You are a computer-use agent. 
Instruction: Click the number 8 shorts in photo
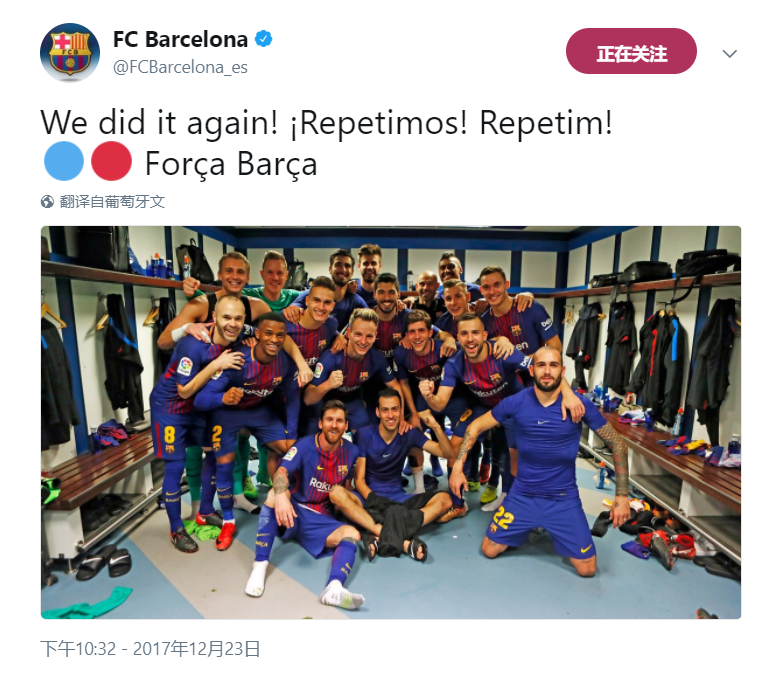pos(169,434)
